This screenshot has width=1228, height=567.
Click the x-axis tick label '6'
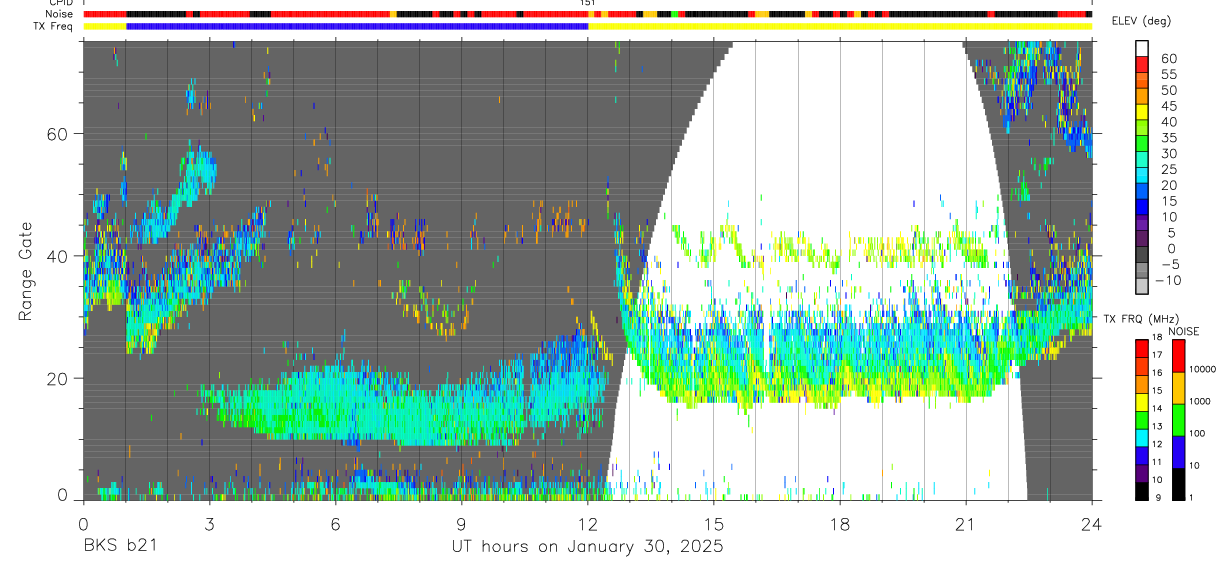[x=335, y=523]
